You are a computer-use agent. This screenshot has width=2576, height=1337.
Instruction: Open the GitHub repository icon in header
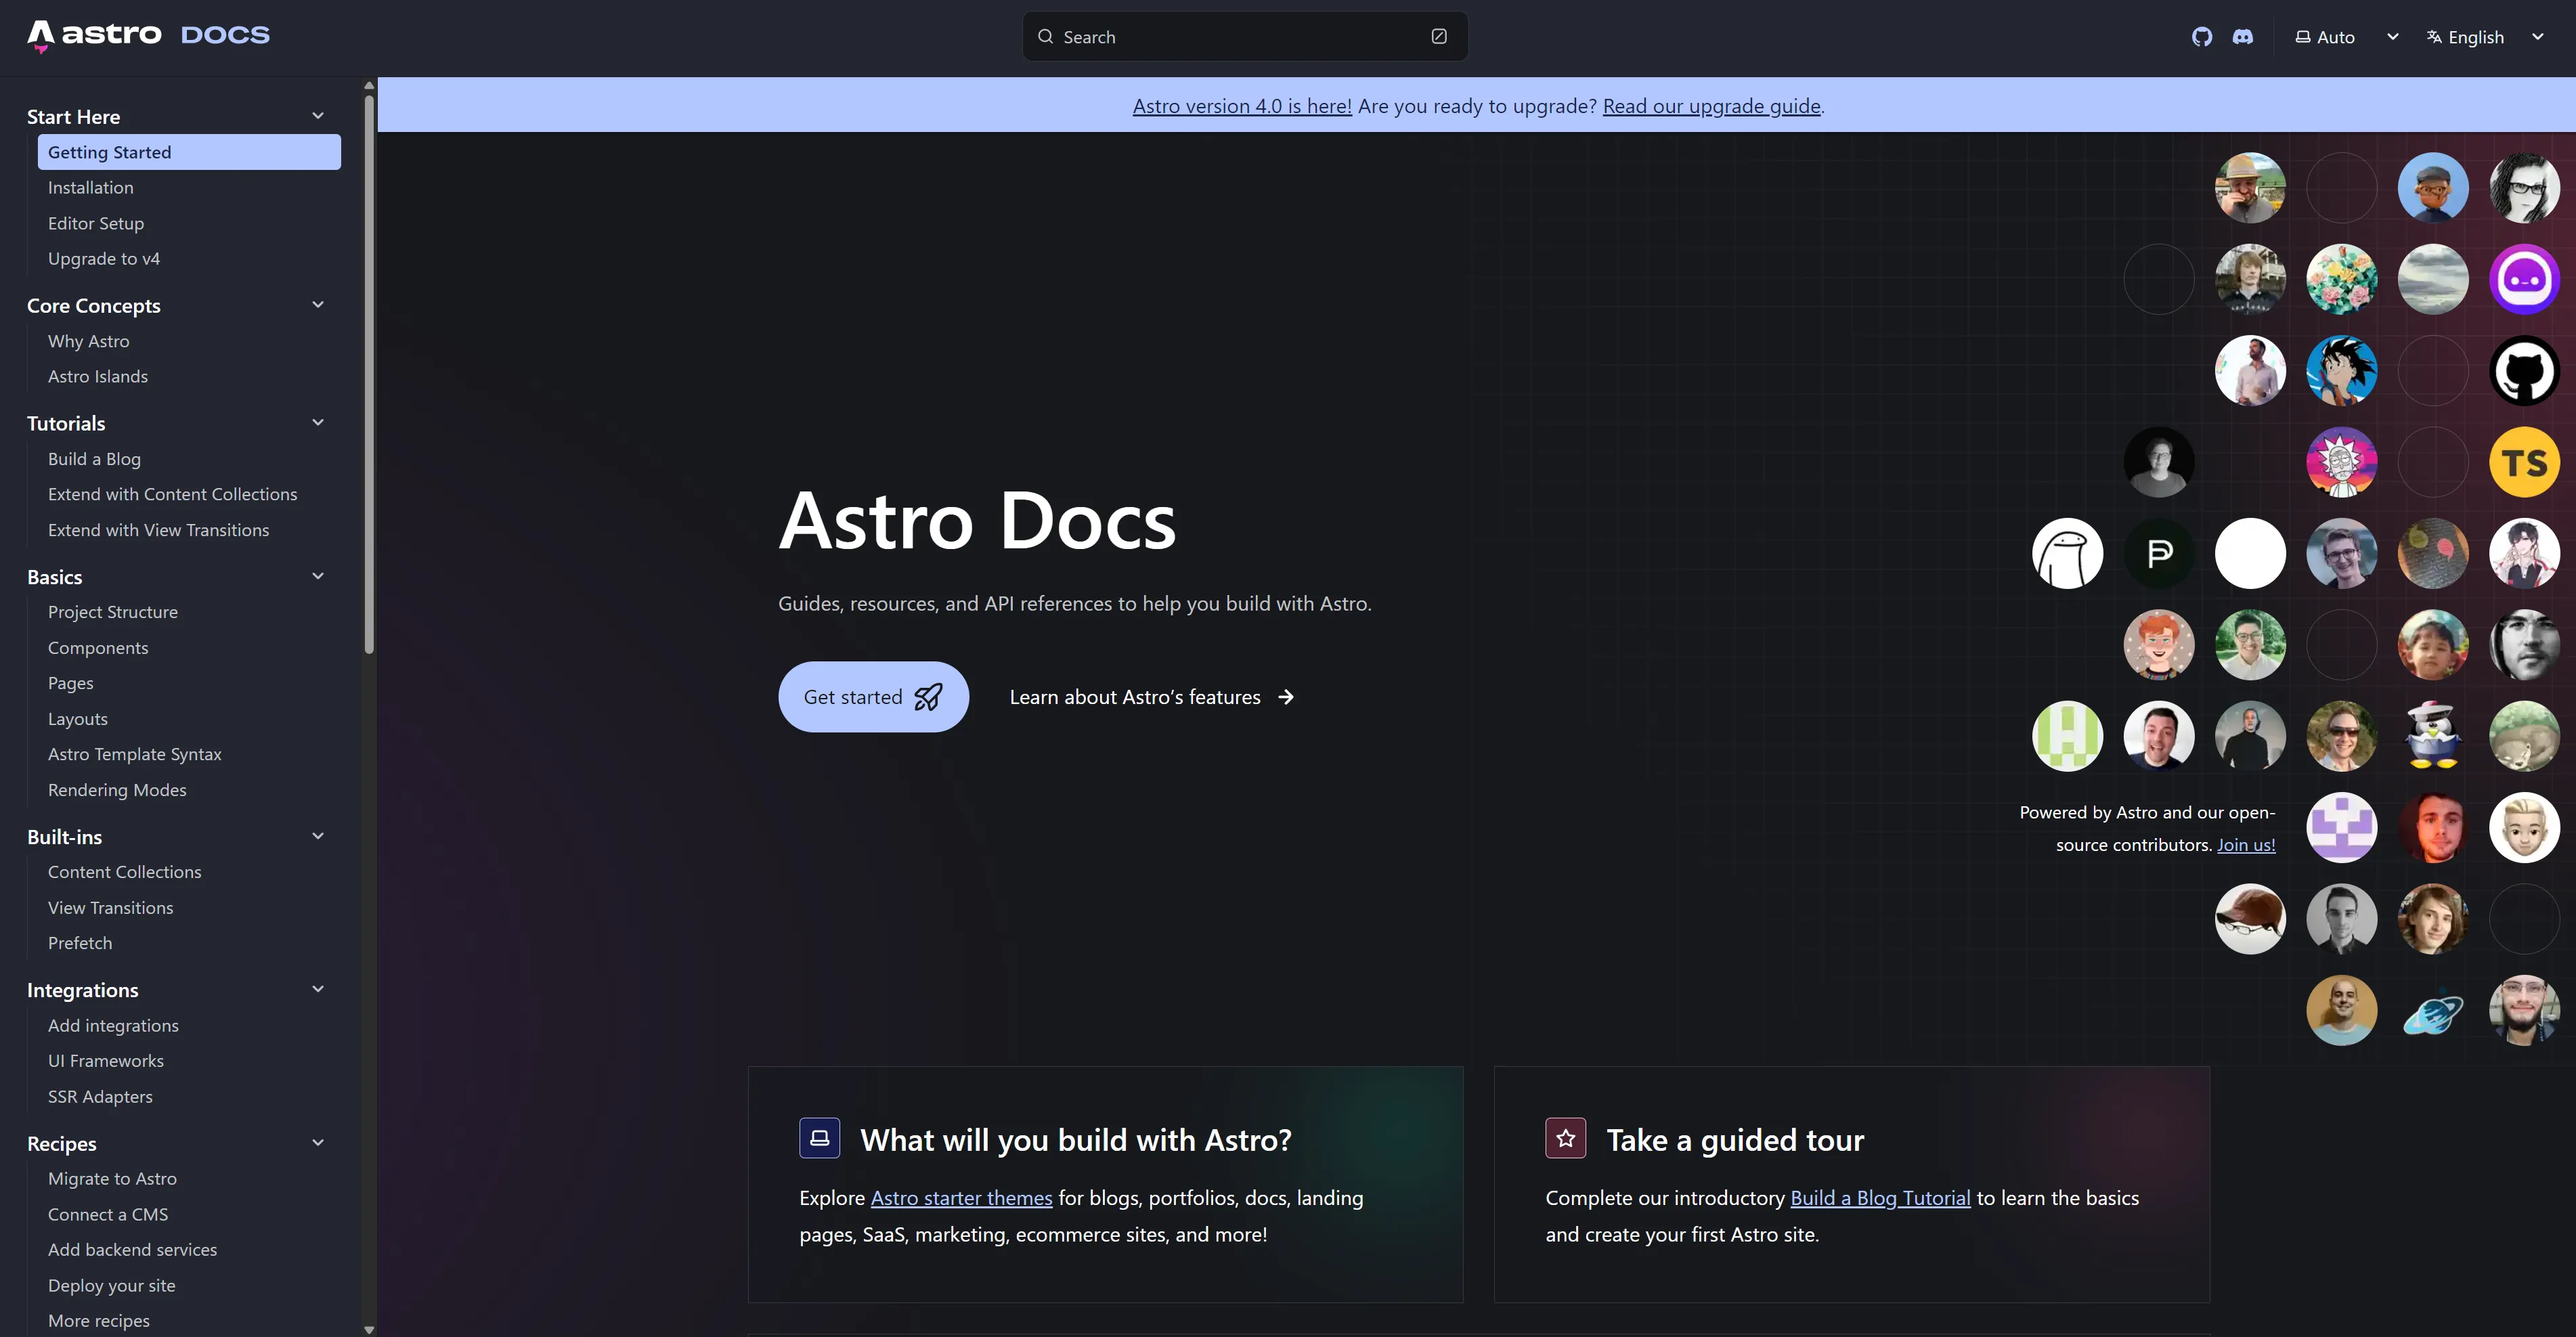coord(2201,37)
